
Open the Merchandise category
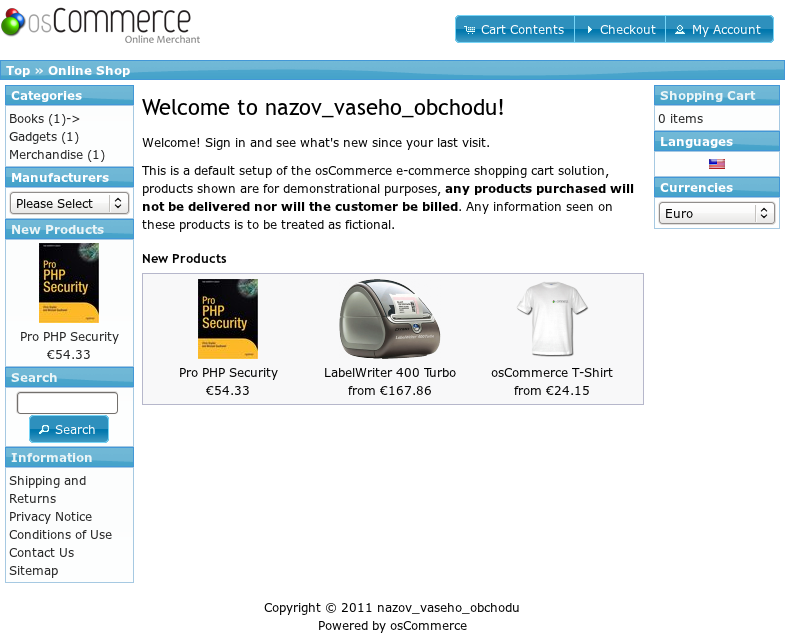57,155
